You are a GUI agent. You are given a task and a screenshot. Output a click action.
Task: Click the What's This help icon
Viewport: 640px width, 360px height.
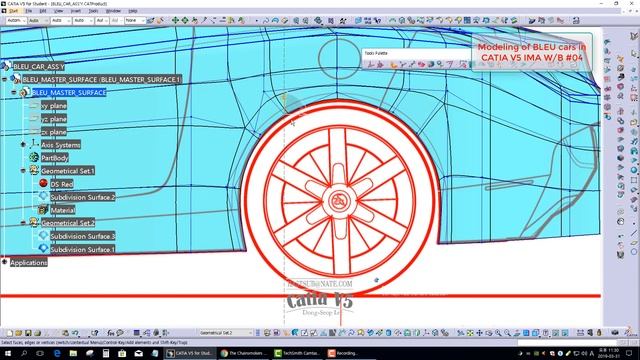[95, 333]
